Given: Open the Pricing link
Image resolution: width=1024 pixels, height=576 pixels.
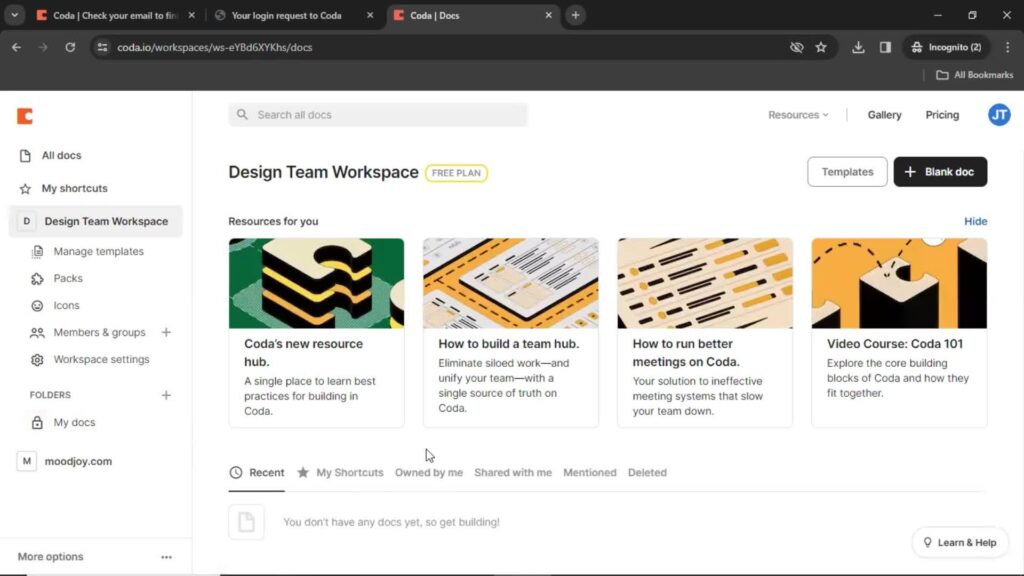Looking at the screenshot, I should [942, 115].
